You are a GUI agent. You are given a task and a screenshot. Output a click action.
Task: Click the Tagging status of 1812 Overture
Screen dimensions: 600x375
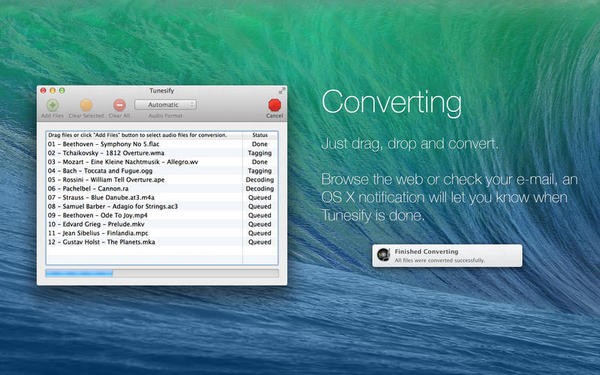tap(260, 153)
